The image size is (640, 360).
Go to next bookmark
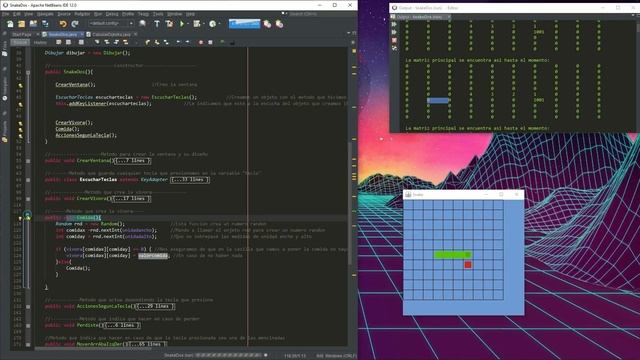coord(157,42)
